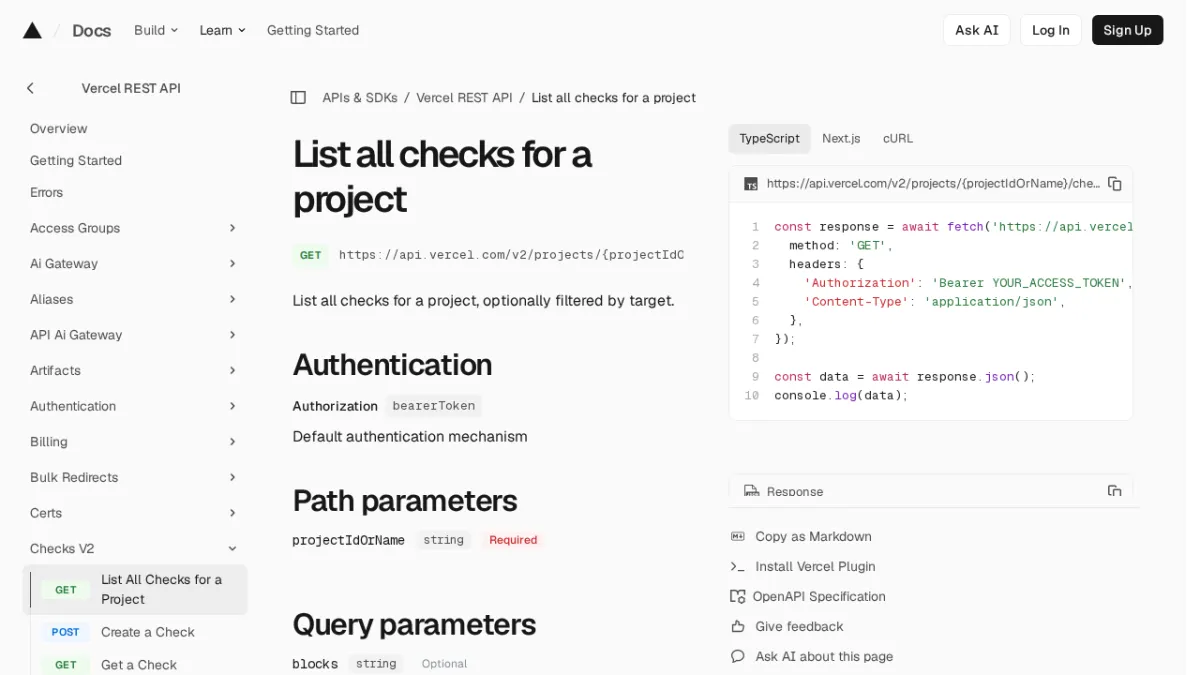The width and height of the screenshot is (1200, 675).
Task: Select List All Checks for a Project item
Action: [x=135, y=590]
